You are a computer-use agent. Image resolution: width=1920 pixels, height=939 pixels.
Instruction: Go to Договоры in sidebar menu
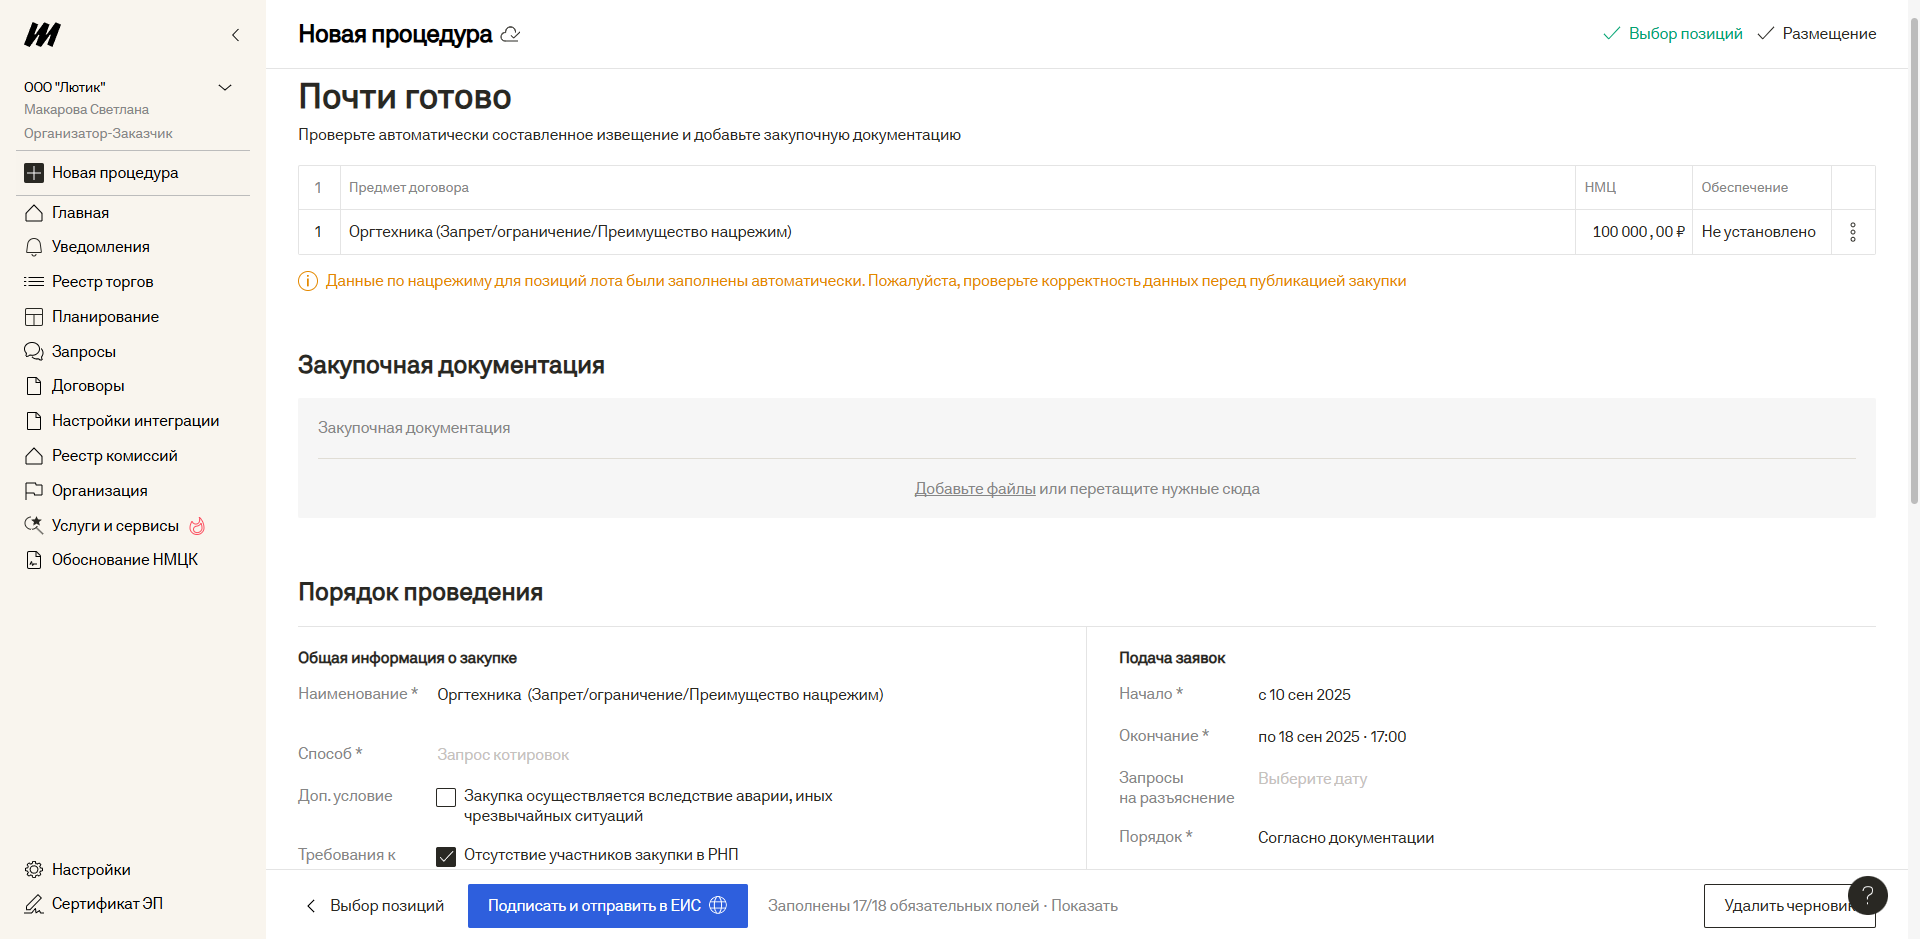click(x=88, y=386)
